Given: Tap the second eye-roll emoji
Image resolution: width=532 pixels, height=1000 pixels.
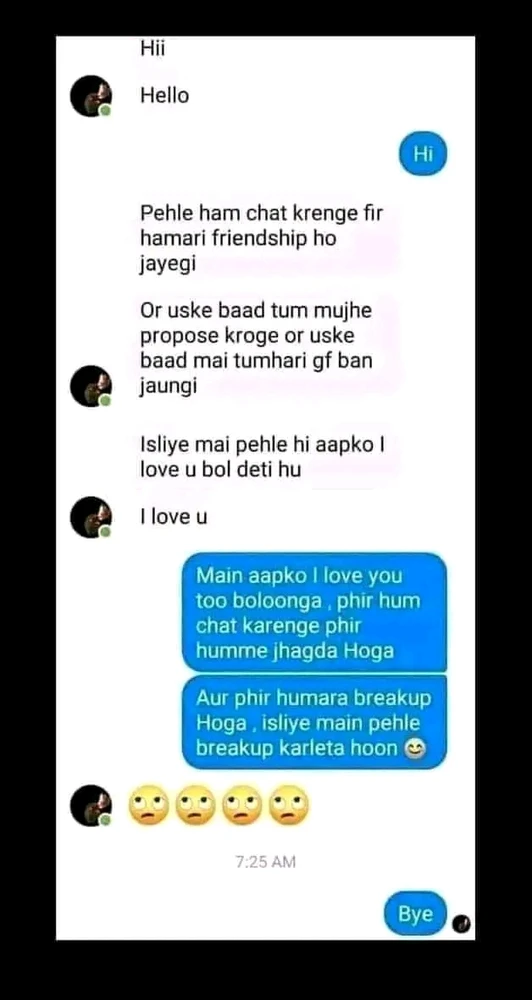Looking at the screenshot, I should (196, 806).
